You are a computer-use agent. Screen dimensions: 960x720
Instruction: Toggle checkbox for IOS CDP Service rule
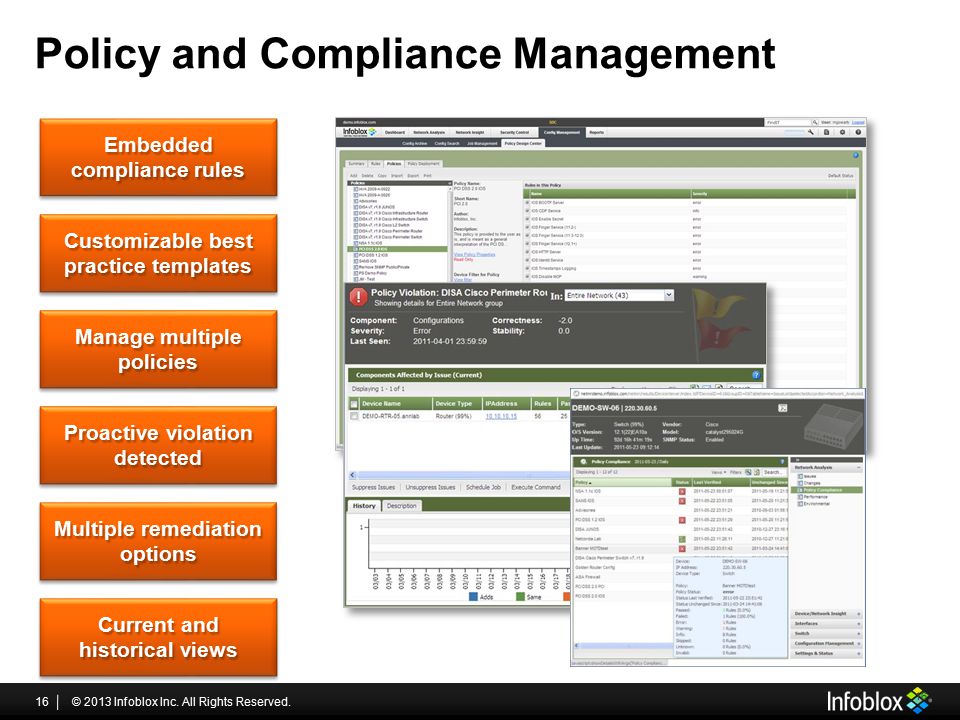tap(527, 211)
